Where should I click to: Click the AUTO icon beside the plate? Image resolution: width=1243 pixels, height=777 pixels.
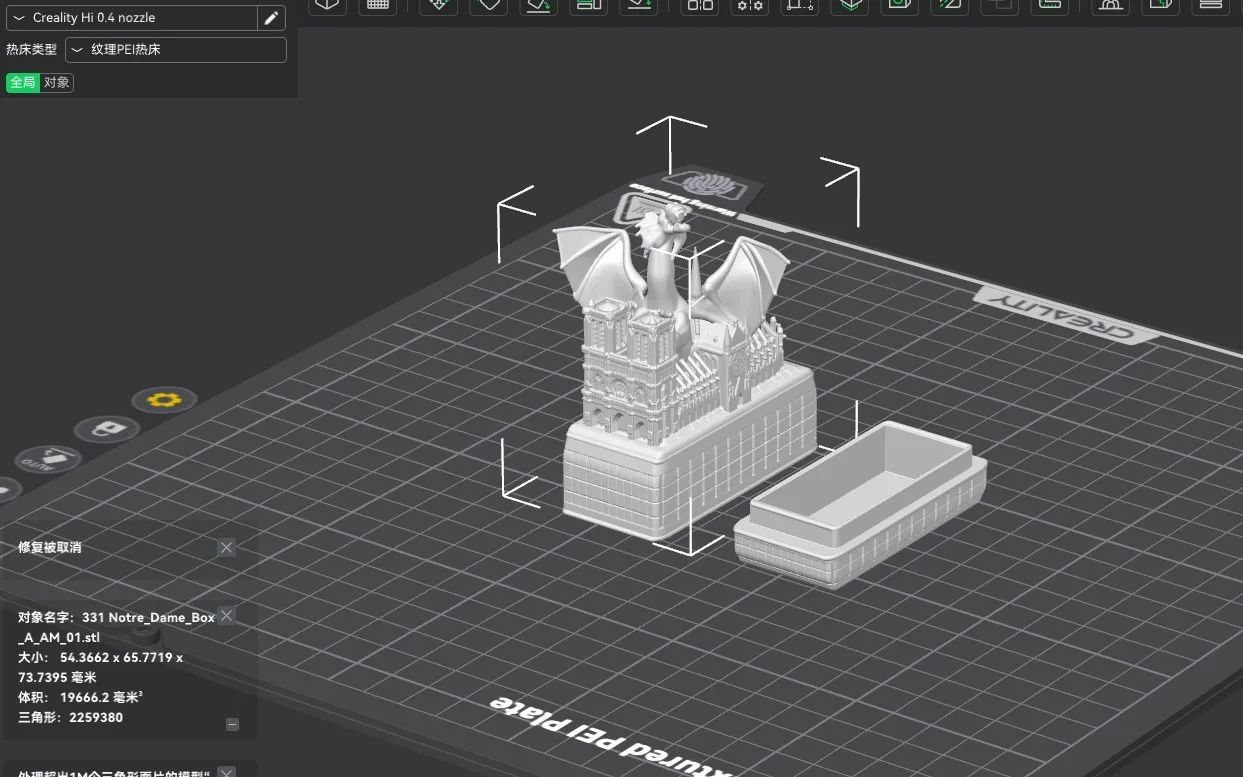point(48,459)
